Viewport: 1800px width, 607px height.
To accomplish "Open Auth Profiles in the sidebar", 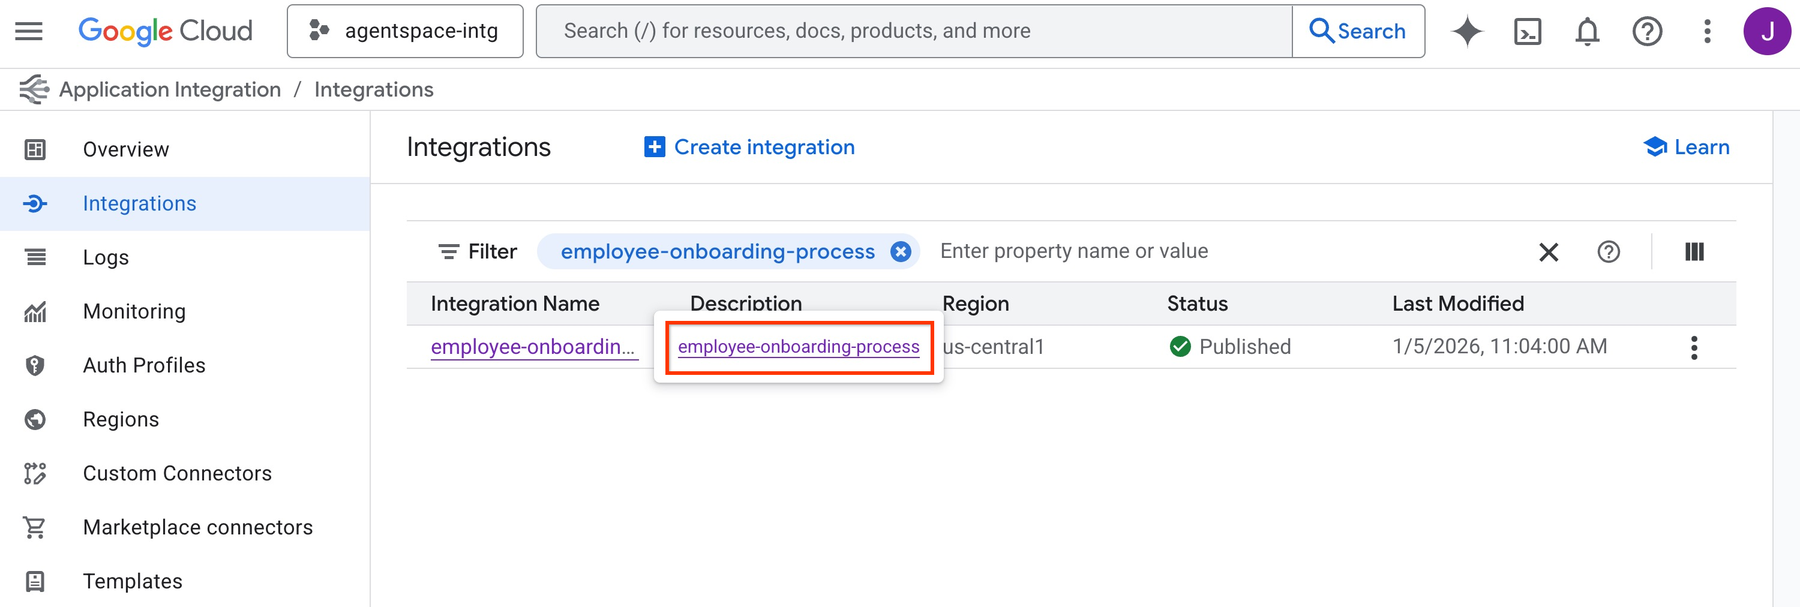I will click(185, 365).
